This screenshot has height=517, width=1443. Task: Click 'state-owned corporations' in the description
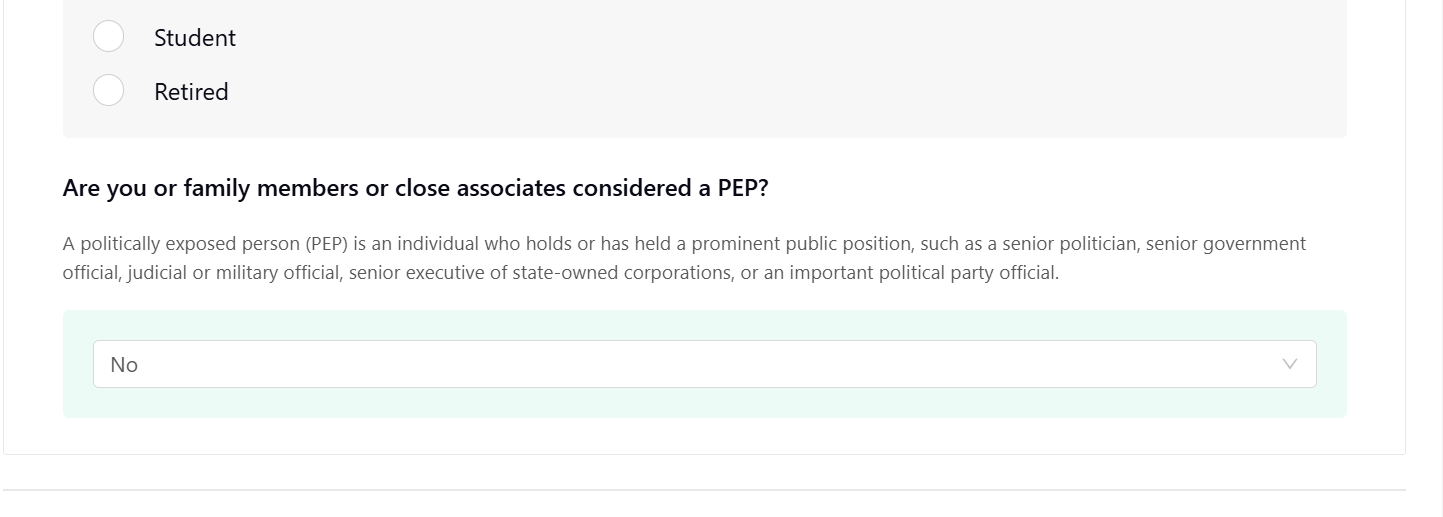pos(622,273)
